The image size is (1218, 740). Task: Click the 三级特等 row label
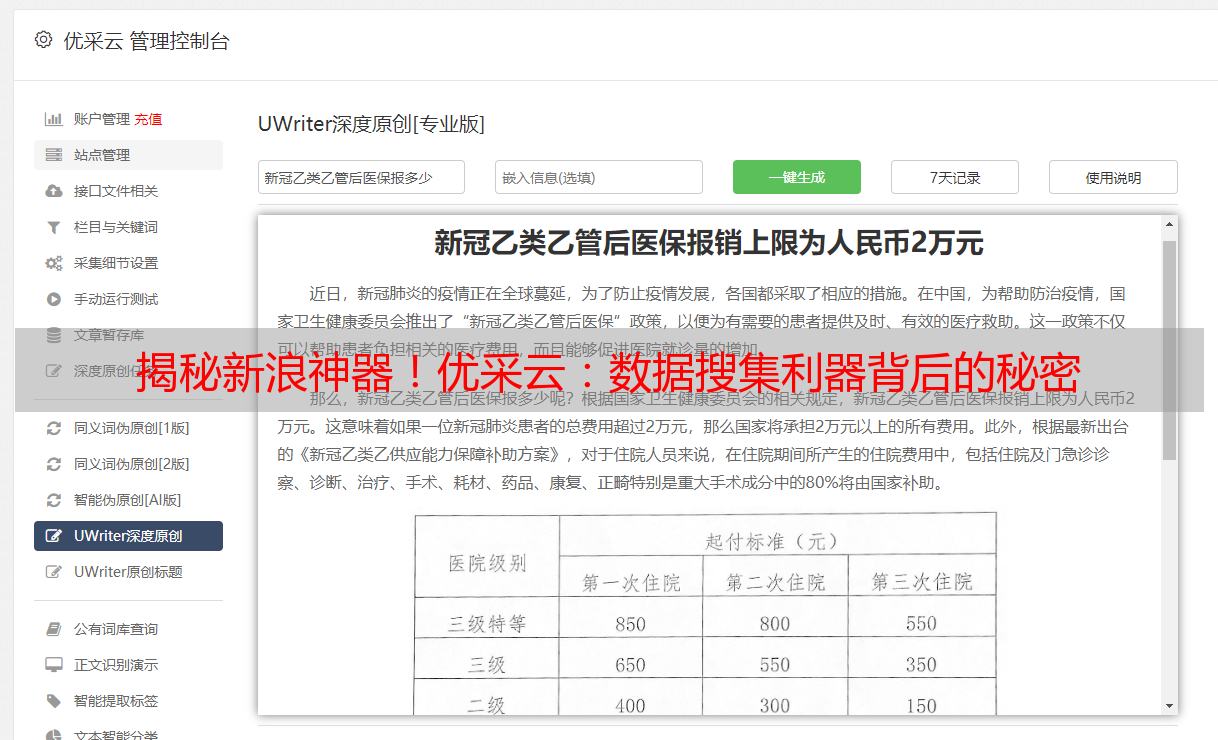pyautogui.click(x=487, y=624)
